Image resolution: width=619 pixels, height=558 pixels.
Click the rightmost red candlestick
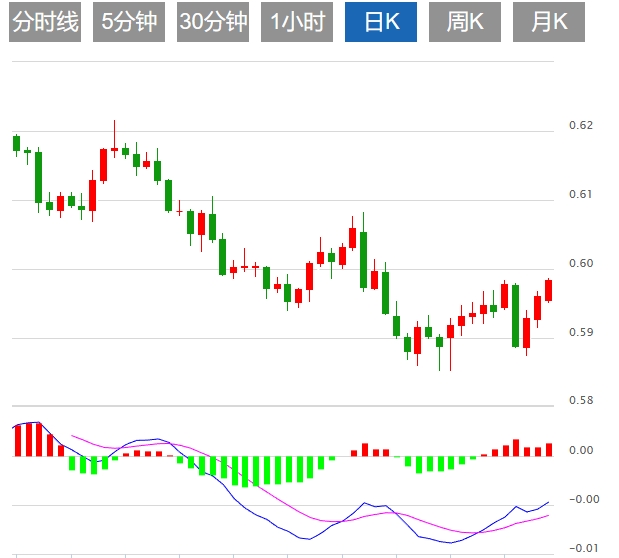tap(548, 290)
